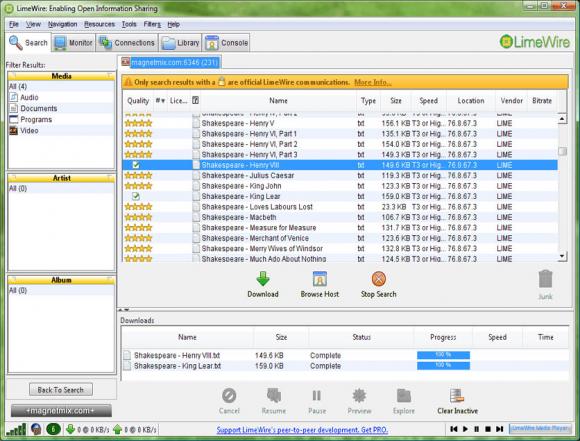
Task: Click the green Download arrow icon
Action: (263, 279)
